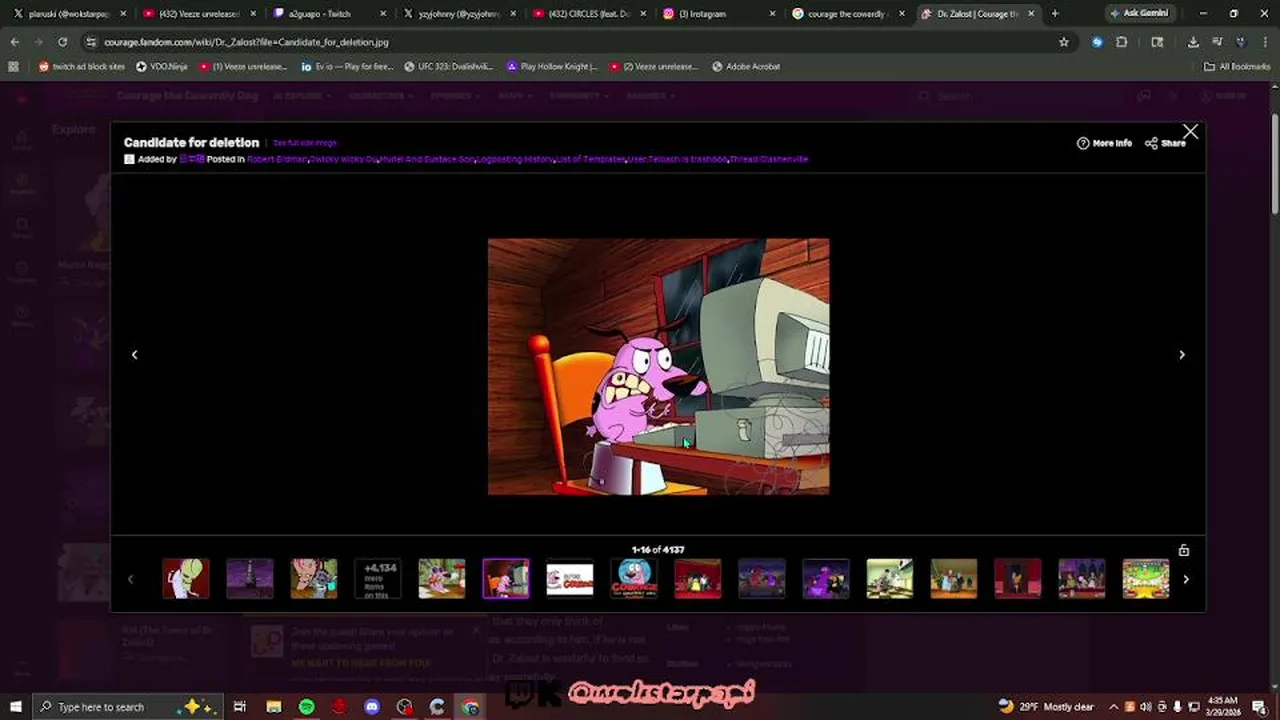This screenshot has height=720, width=1280.
Task: Click the Windows taskbar search box
Action: 126,706
